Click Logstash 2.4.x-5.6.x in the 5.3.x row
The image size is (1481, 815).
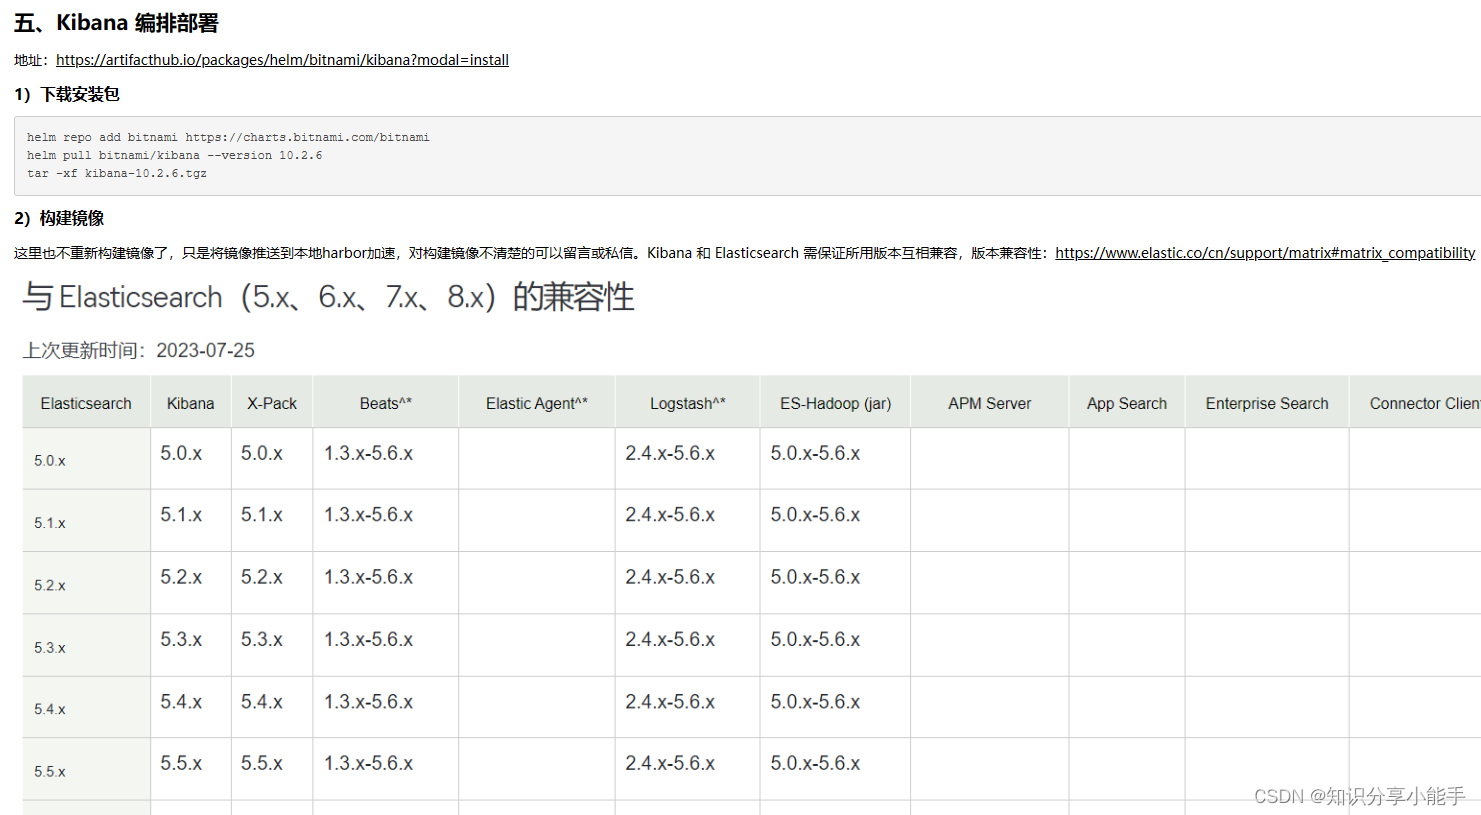point(670,639)
